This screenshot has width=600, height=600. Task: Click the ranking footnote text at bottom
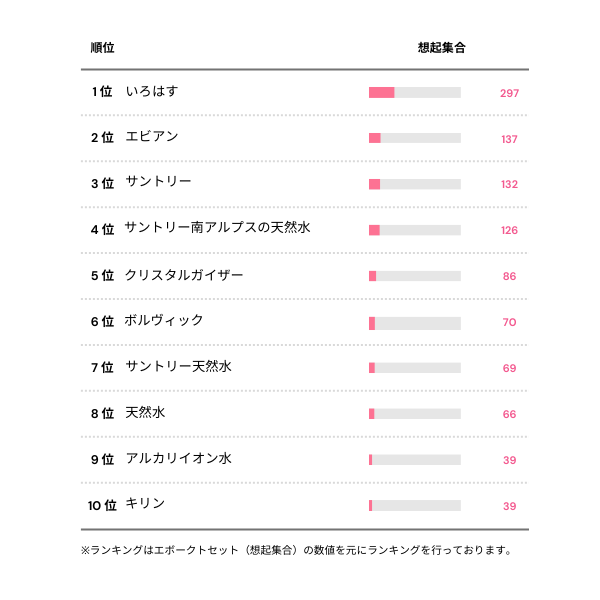[296, 550]
